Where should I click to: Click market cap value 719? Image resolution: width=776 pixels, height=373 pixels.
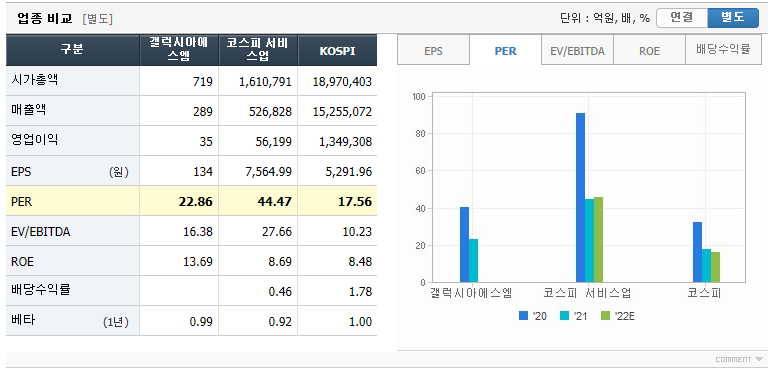(203, 82)
